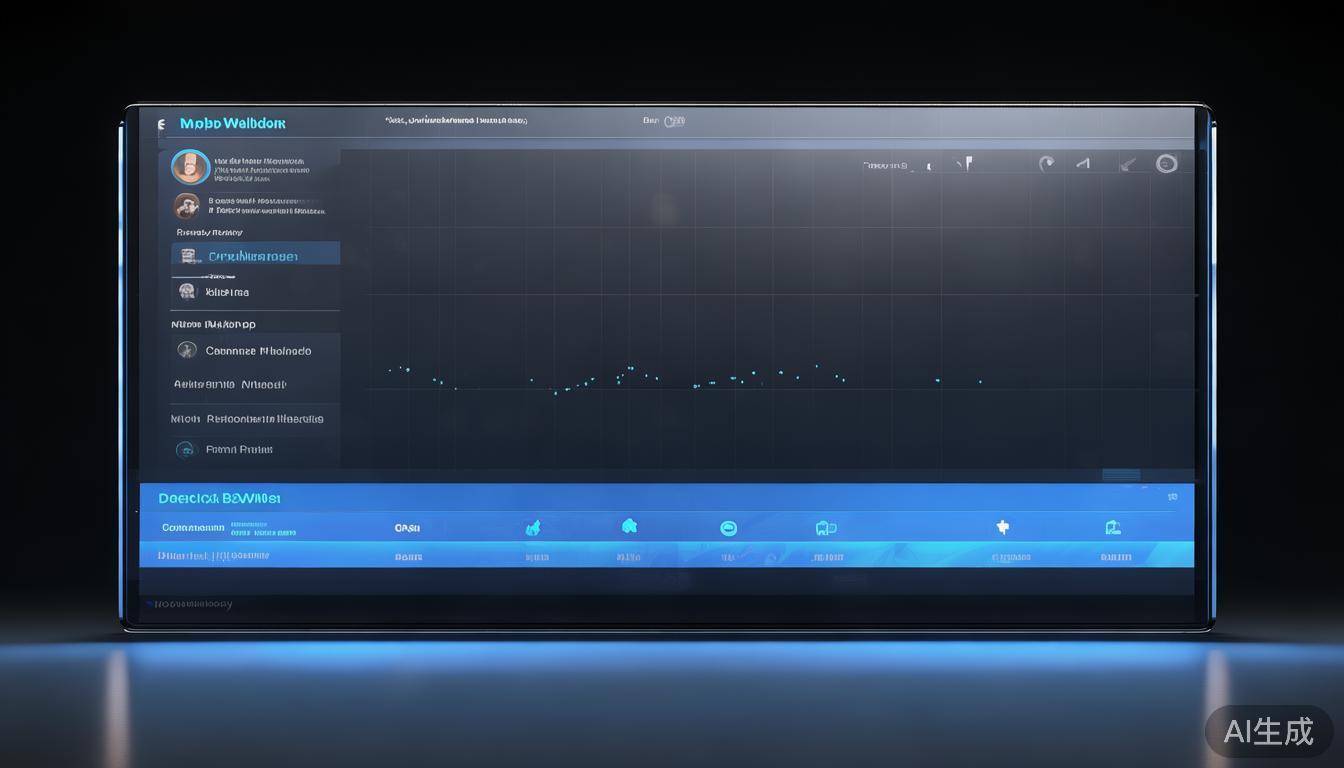Select the triangle-shaped icon in chart toolbar

pyautogui.click(x=1083, y=164)
